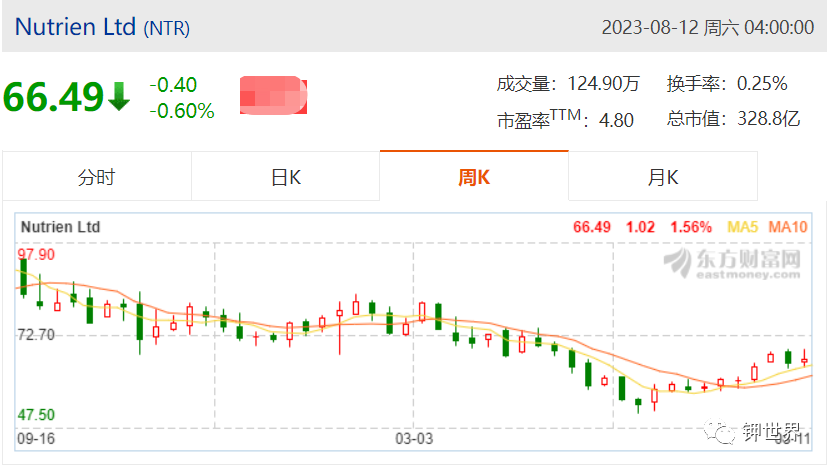
Task: Click the 09-16 start date label
Action: click(x=36, y=438)
